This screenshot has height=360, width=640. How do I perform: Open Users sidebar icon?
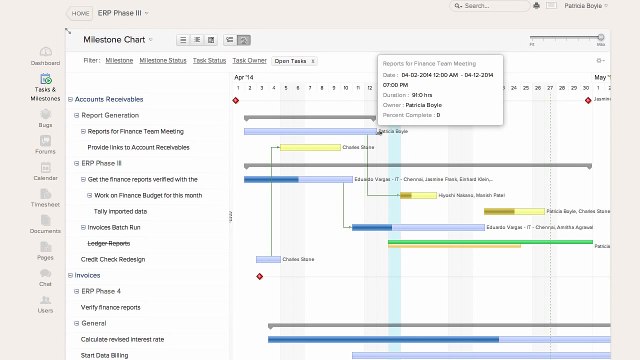point(45,300)
